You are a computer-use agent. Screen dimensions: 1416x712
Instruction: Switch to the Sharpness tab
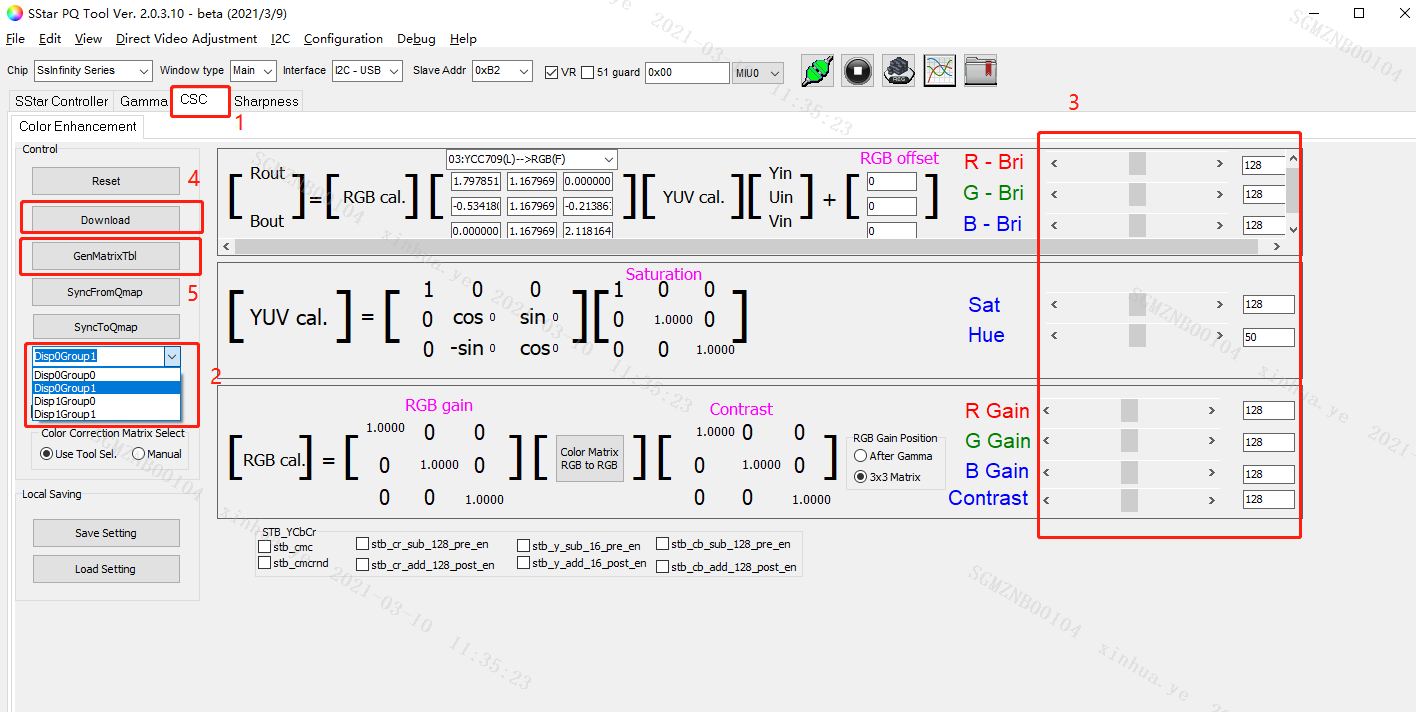tap(266, 101)
